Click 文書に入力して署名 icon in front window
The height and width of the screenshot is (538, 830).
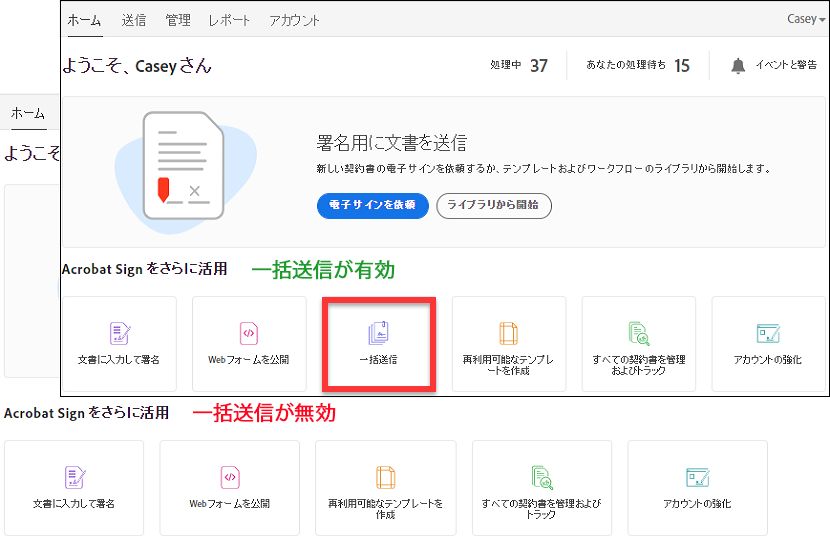click(x=120, y=333)
